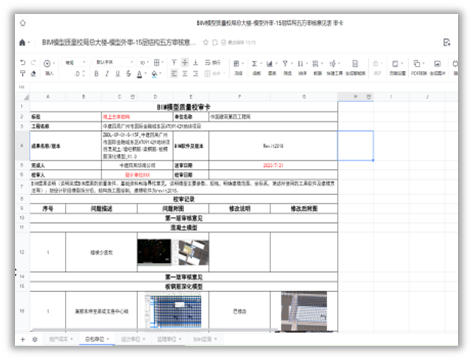Open the font family dropdown
The image size is (473, 360).
[114, 63]
